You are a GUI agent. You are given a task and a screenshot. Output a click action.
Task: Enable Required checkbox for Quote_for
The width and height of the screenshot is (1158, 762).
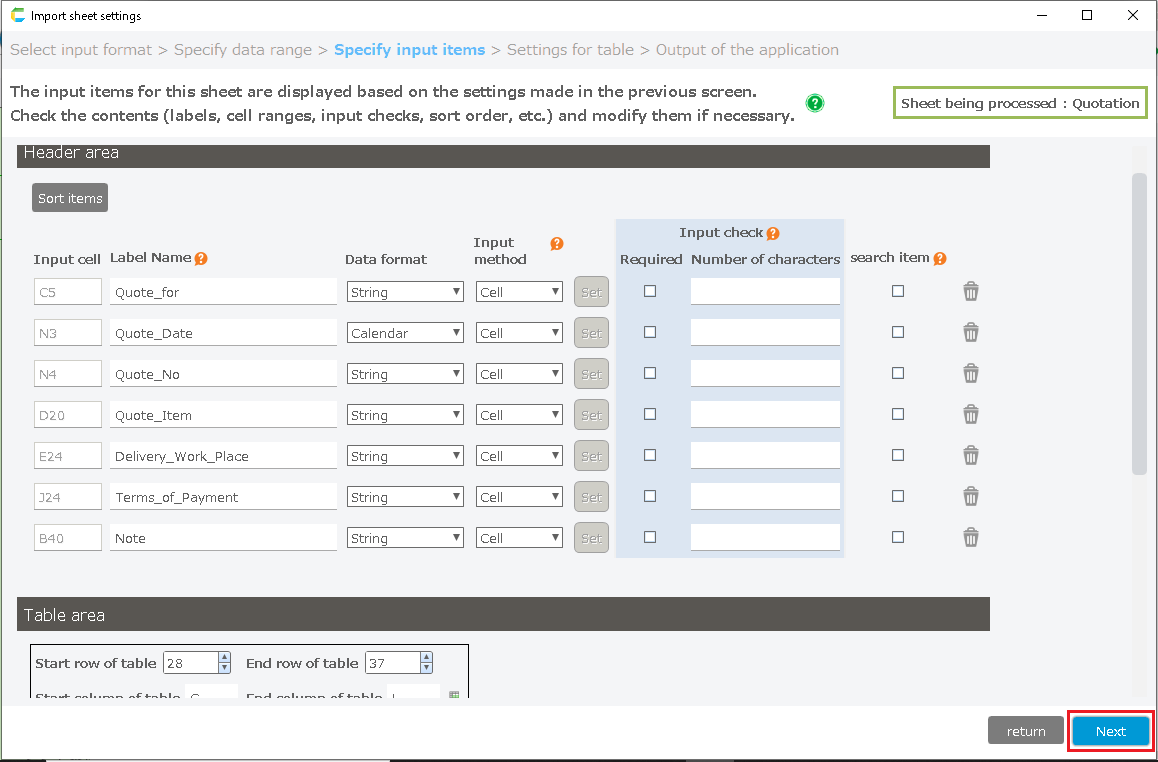(650, 291)
